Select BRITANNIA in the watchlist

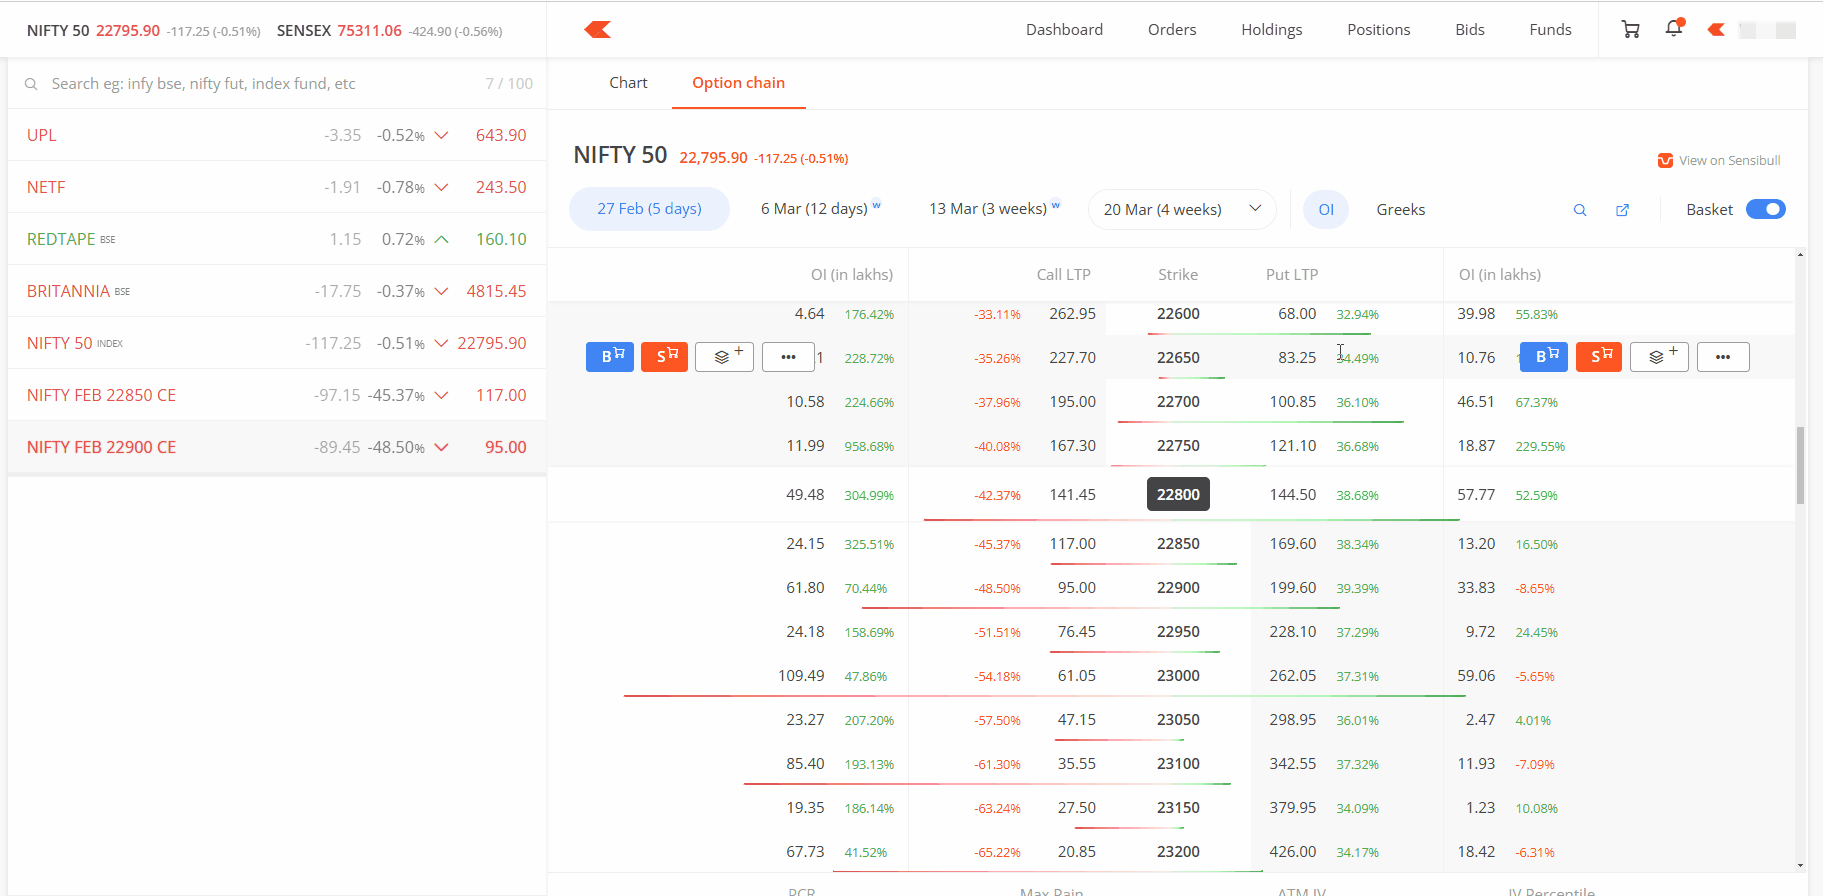tap(277, 291)
